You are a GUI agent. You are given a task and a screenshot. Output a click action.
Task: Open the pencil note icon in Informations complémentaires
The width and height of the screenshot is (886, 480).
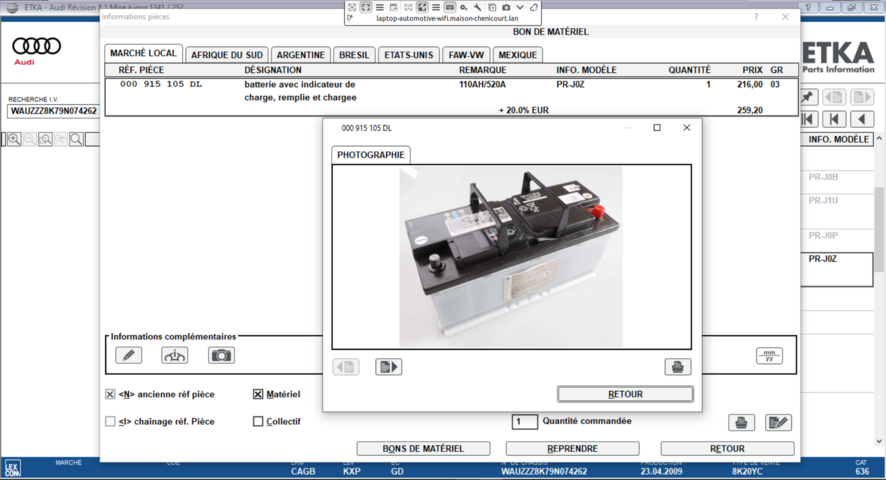(129, 355)
